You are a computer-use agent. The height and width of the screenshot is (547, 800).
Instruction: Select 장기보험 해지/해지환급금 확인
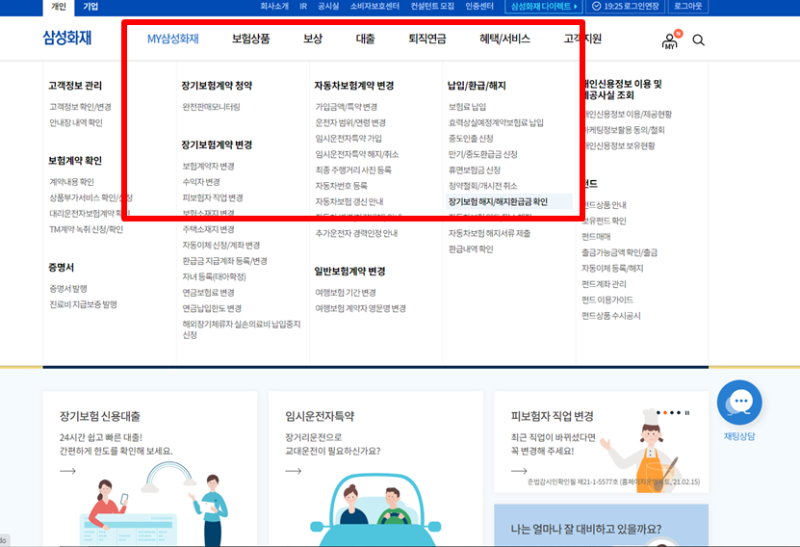click(509, 202)
